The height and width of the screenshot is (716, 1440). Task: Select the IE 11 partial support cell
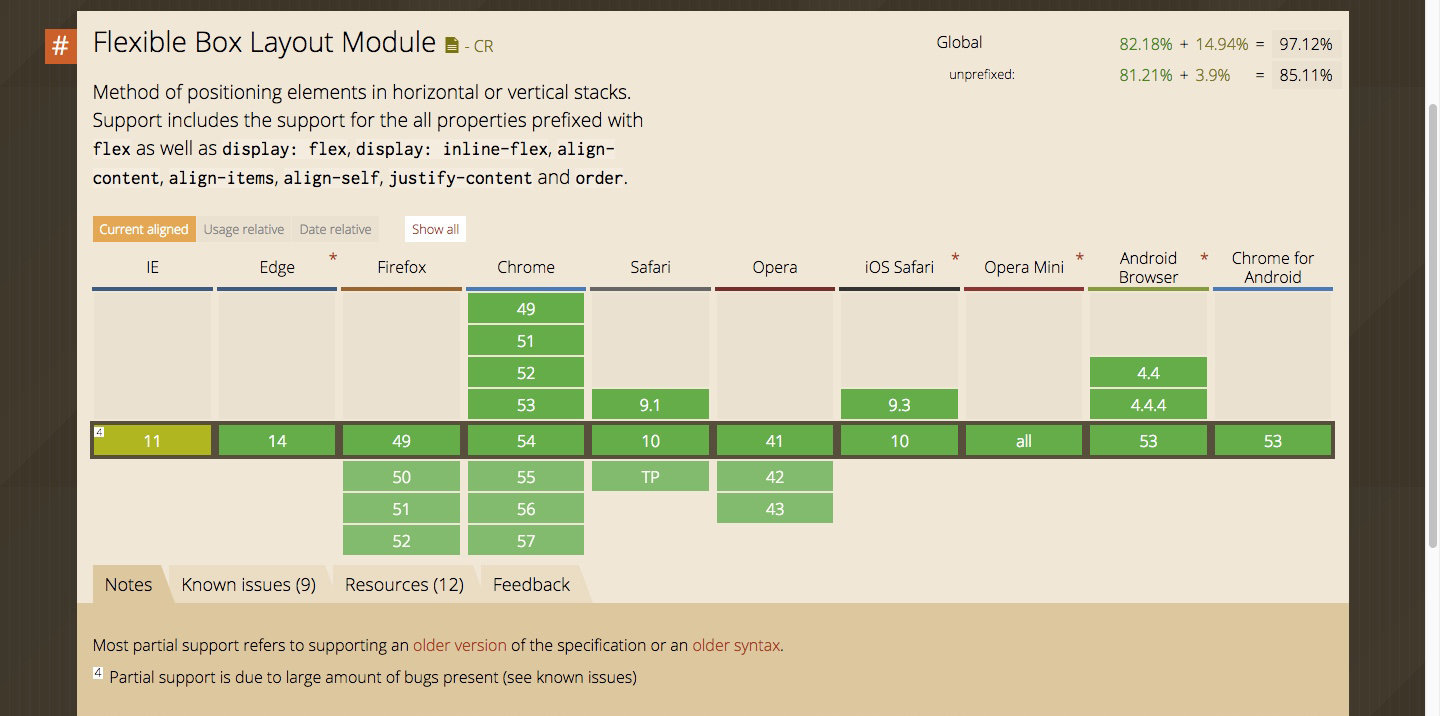click(152, 441)
